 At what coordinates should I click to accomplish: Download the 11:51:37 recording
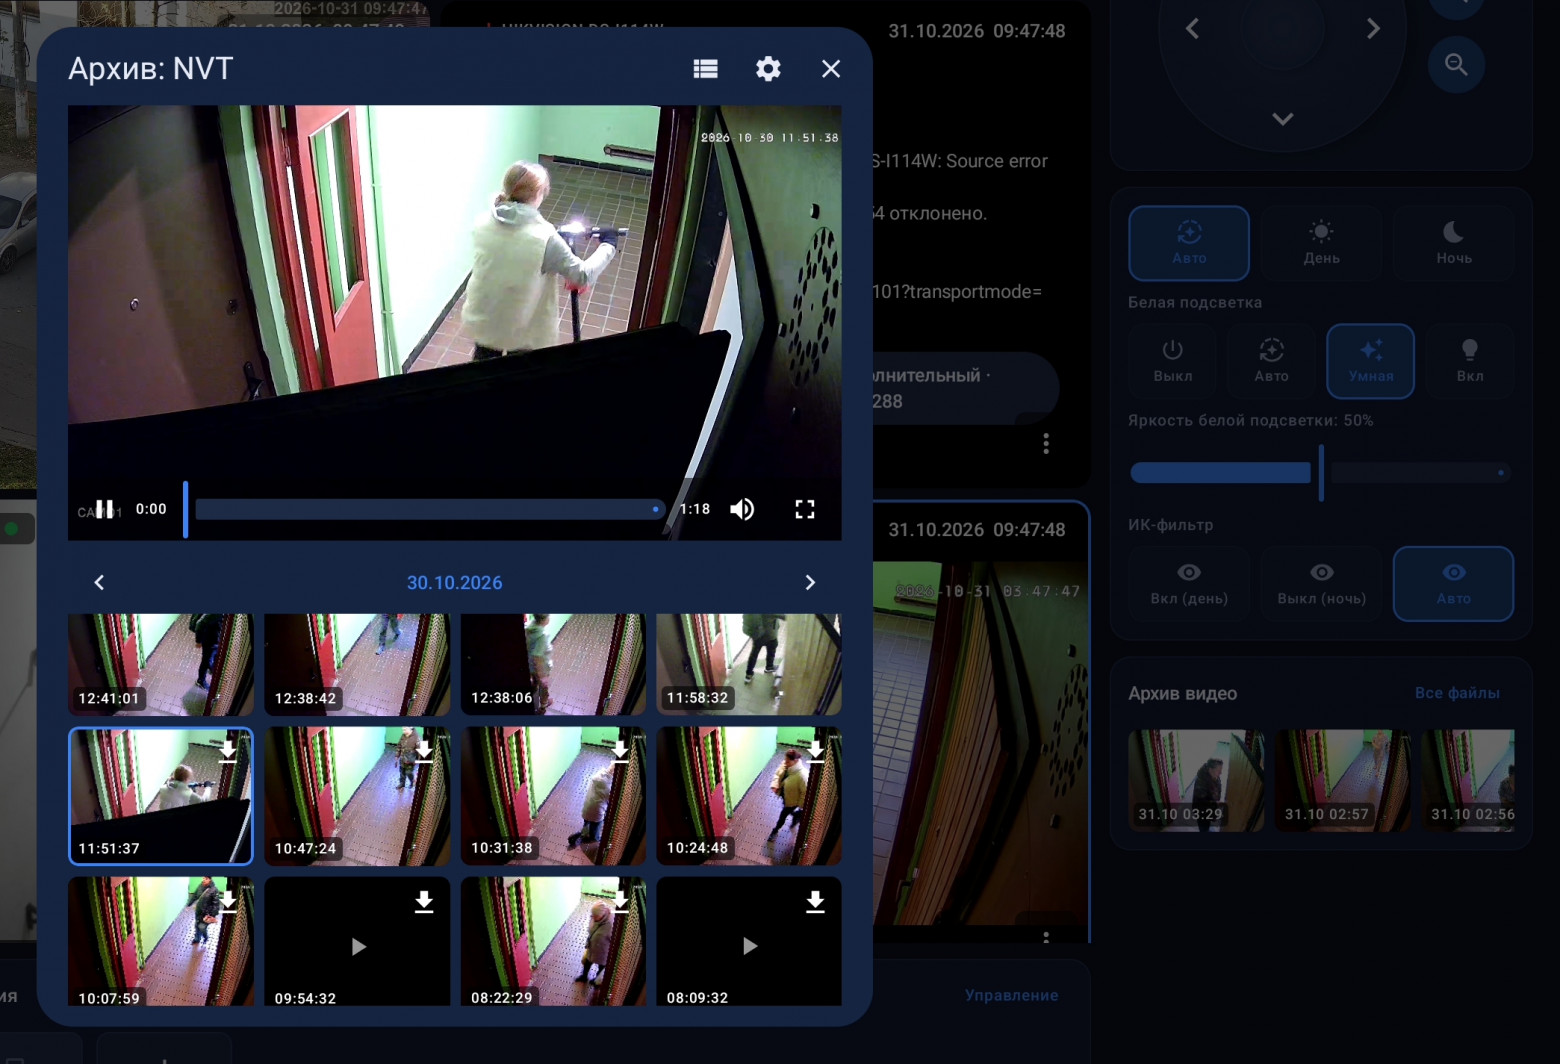228,750
